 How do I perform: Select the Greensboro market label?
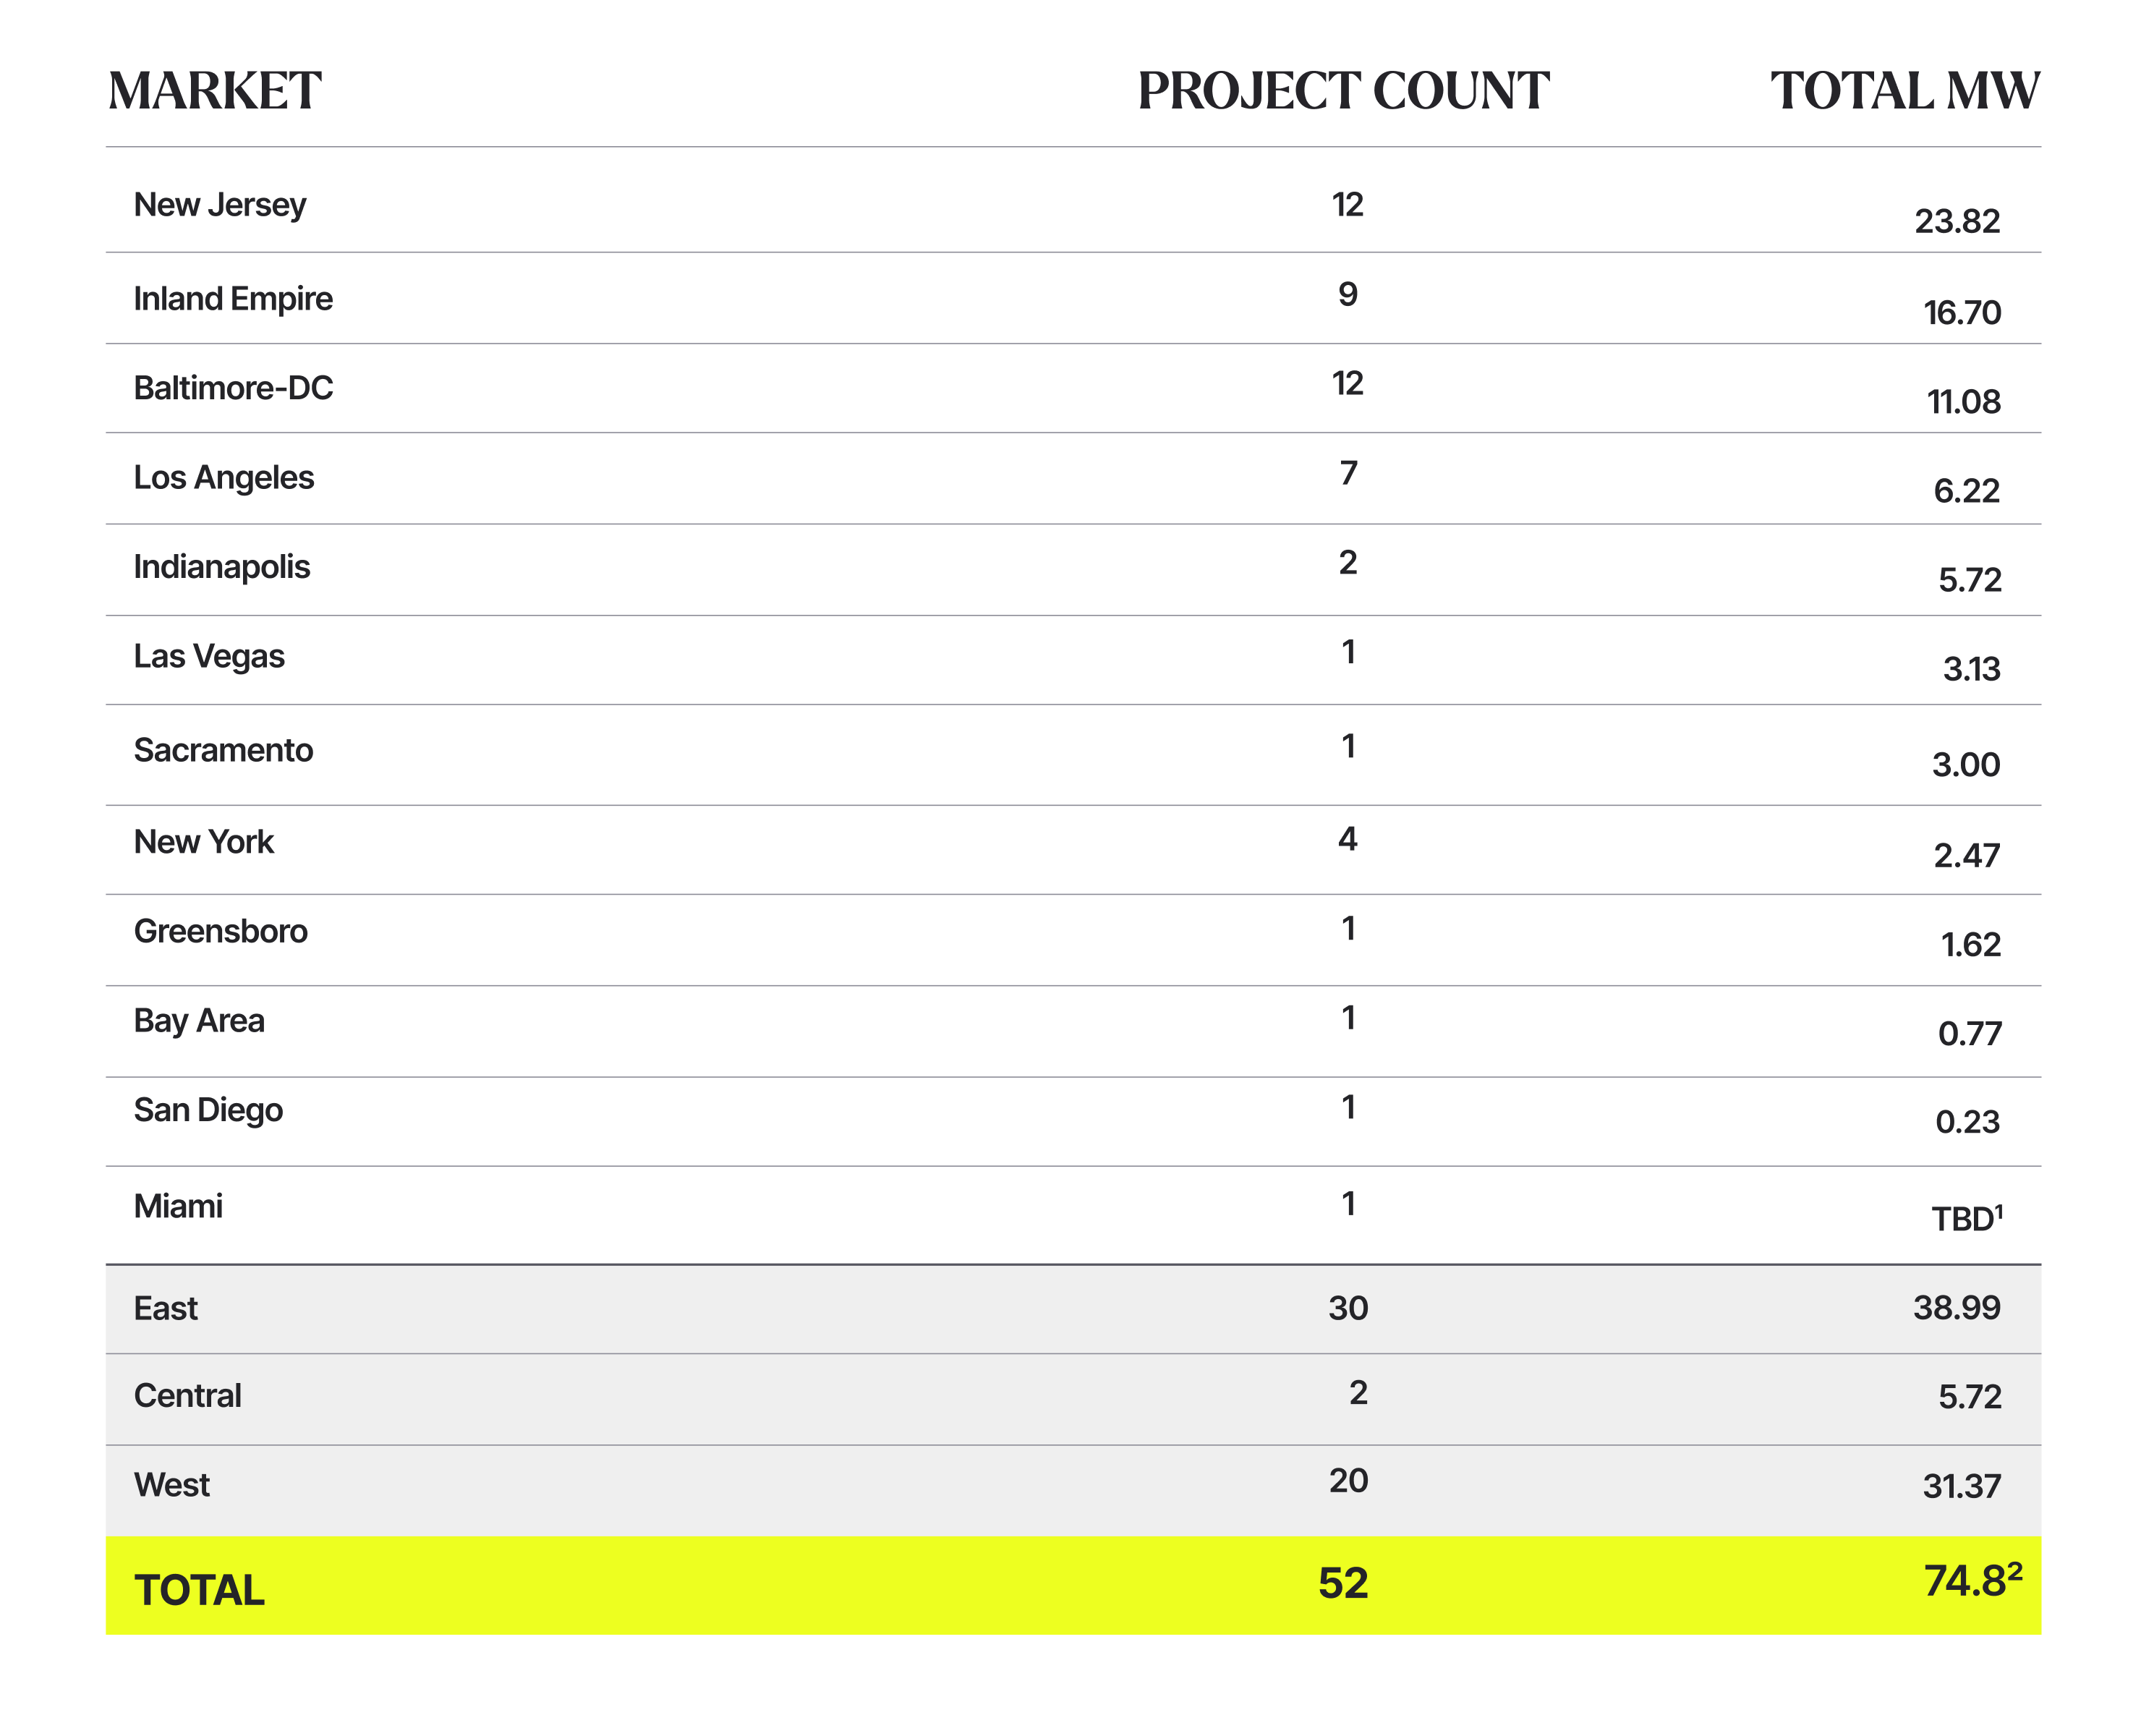coord(220,931)
